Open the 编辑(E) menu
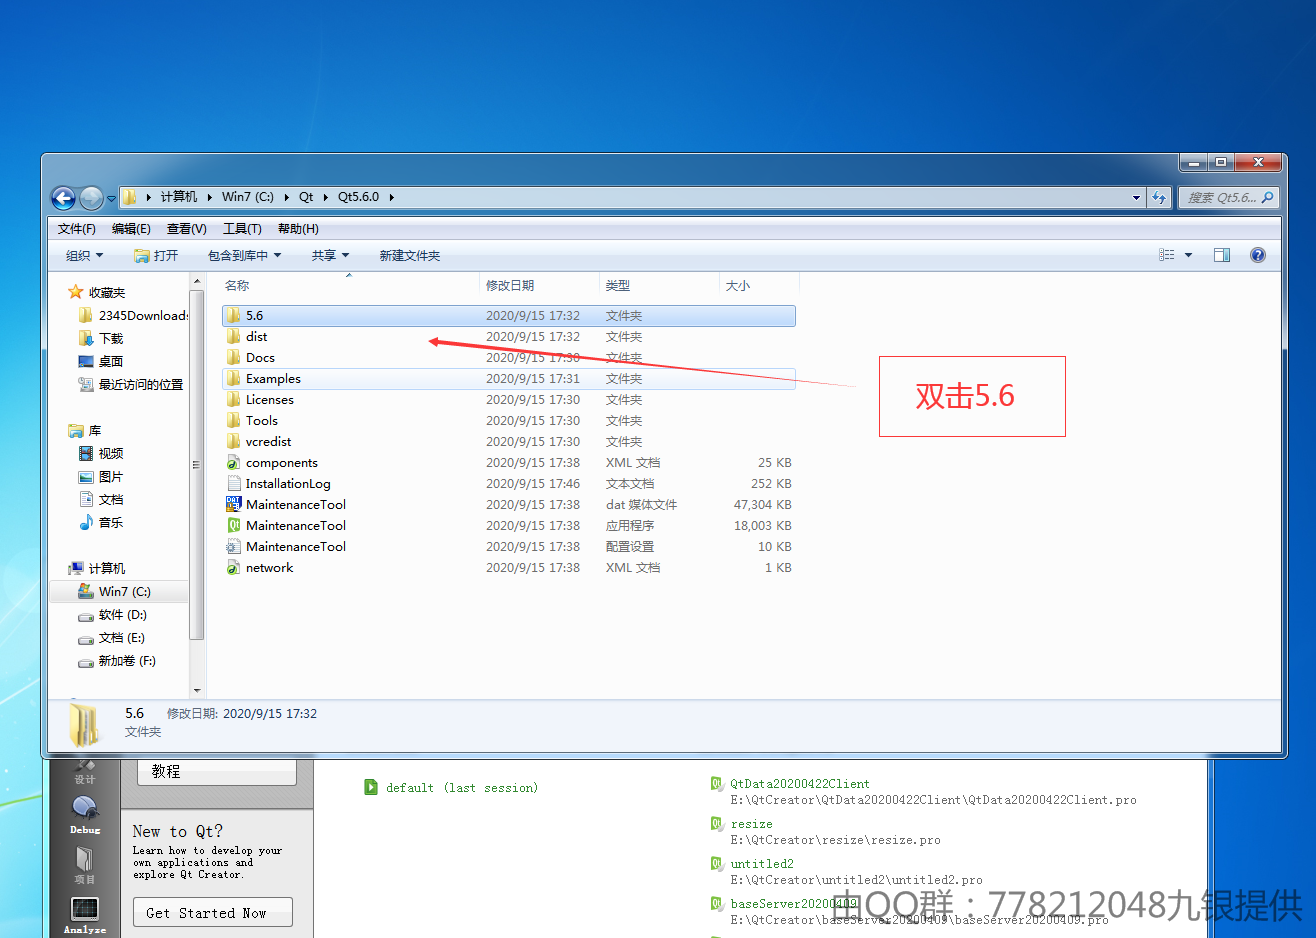The width and height of the screenshot is (1316, 938). click(x=131, y=229)
